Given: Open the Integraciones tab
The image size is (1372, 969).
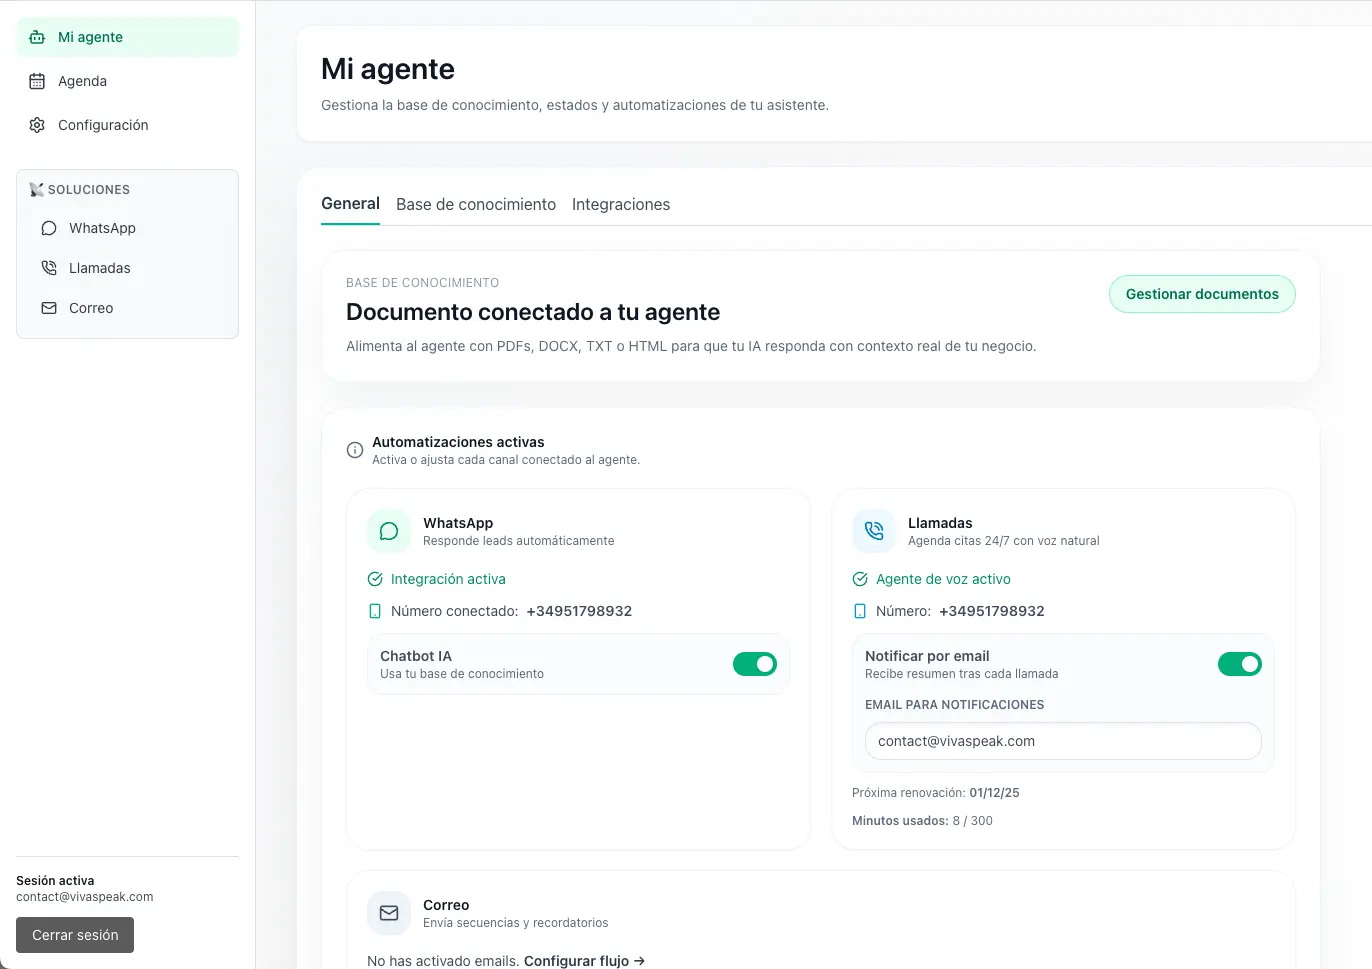Looking at the screenshot, I should pos(621,204).
